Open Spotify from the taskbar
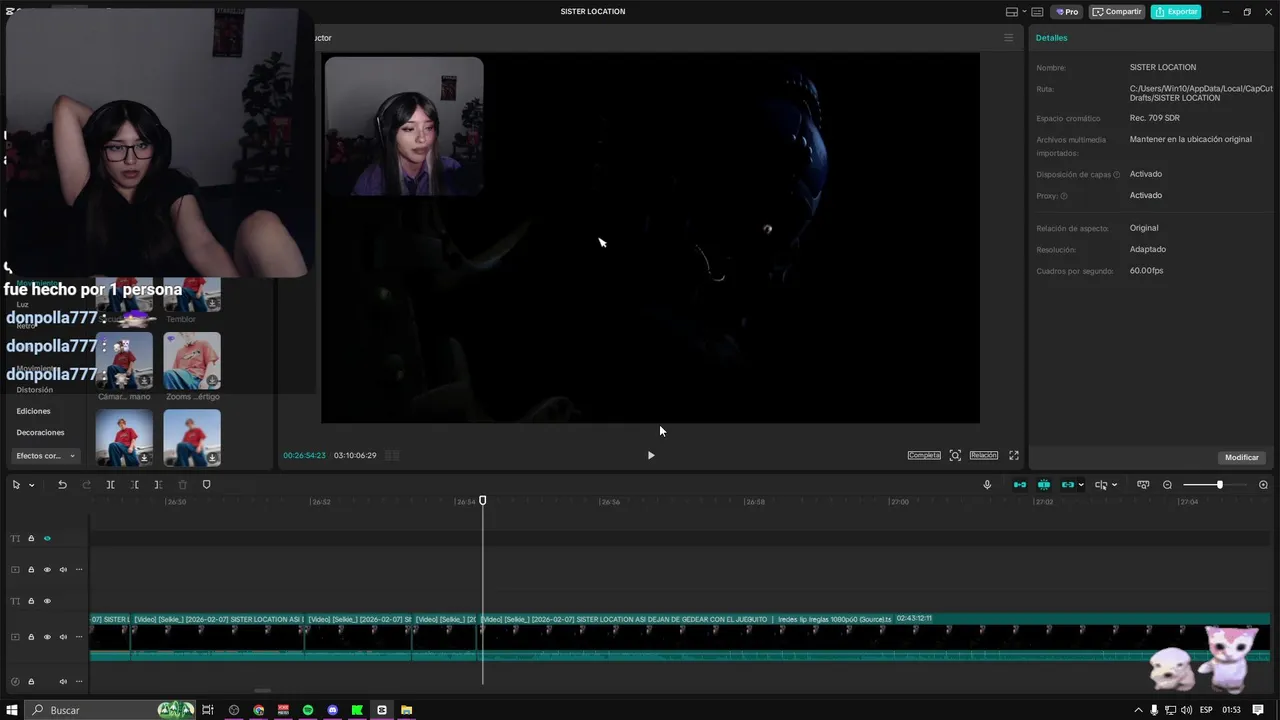Viewport: 1280px width, 720px height. pyautogui.click(x=308, y=710)
